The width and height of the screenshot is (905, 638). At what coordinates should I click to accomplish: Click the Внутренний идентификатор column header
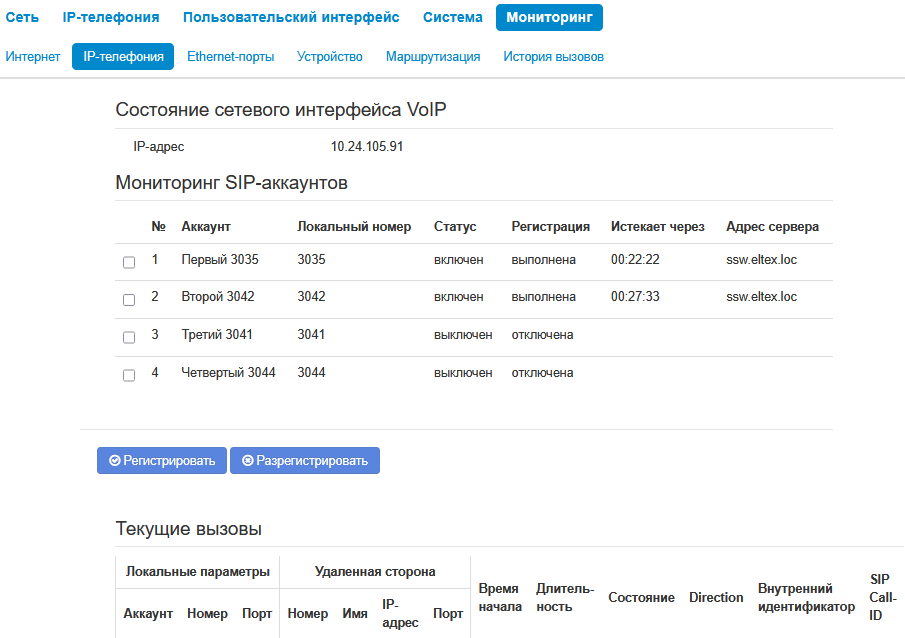pos(806,598)
